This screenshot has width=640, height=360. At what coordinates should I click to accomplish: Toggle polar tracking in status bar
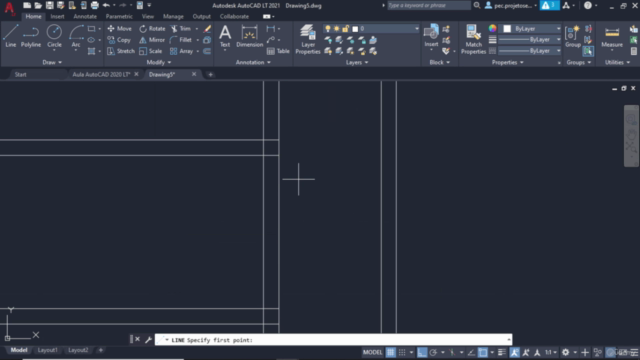(x=433, y=352)
